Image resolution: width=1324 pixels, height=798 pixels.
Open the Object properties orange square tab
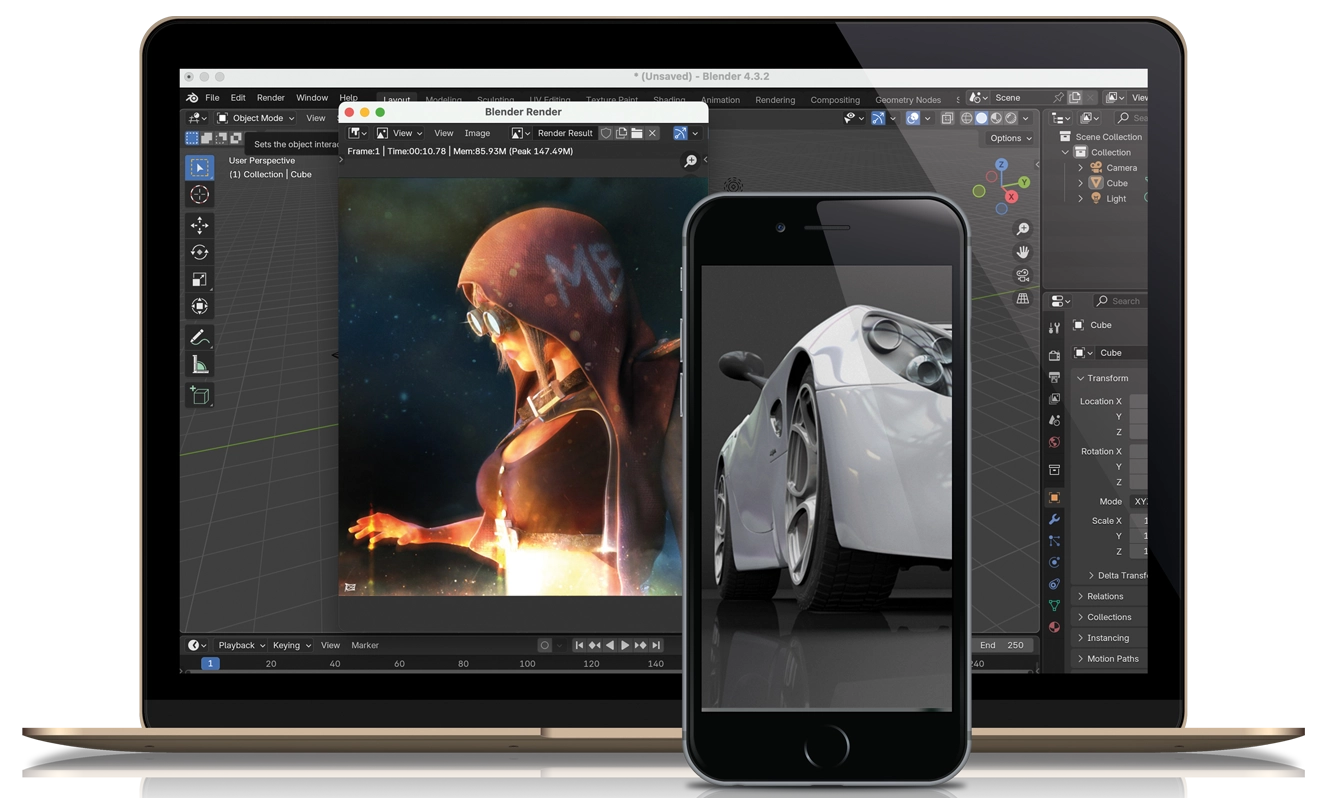pos(1054,497)
